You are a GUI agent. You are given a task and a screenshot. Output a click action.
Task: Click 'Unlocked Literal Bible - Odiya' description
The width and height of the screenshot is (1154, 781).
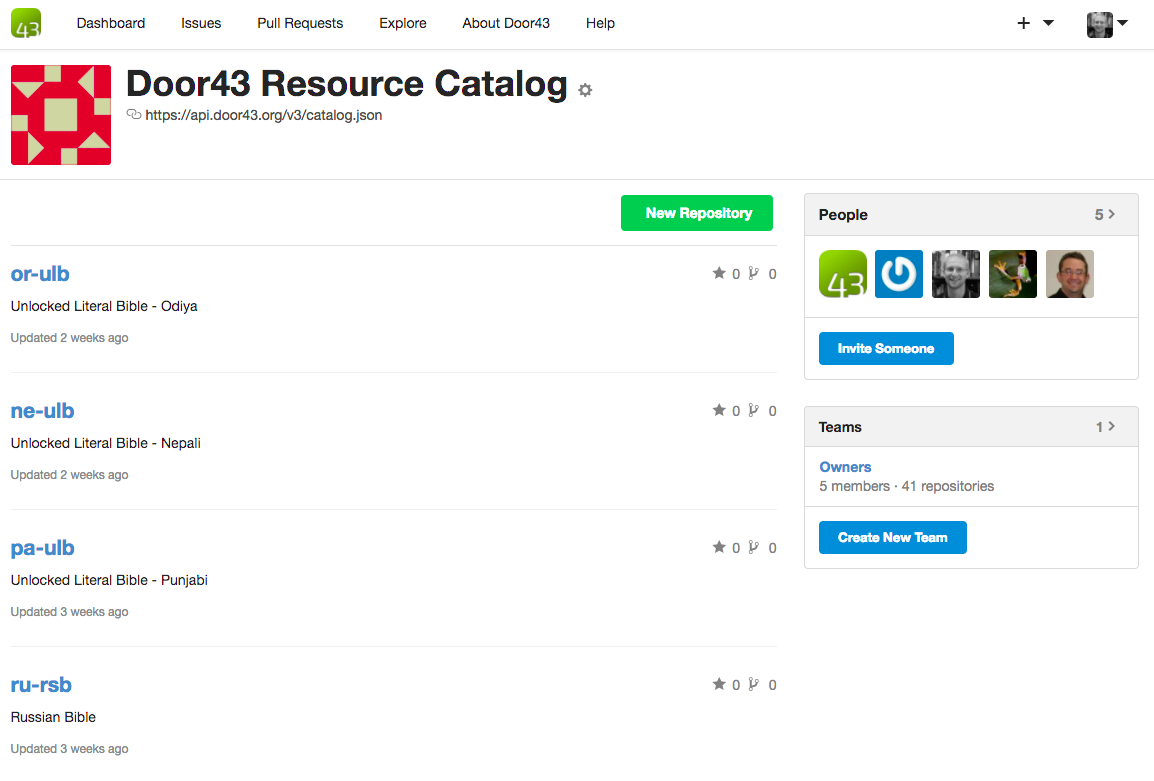104,306
